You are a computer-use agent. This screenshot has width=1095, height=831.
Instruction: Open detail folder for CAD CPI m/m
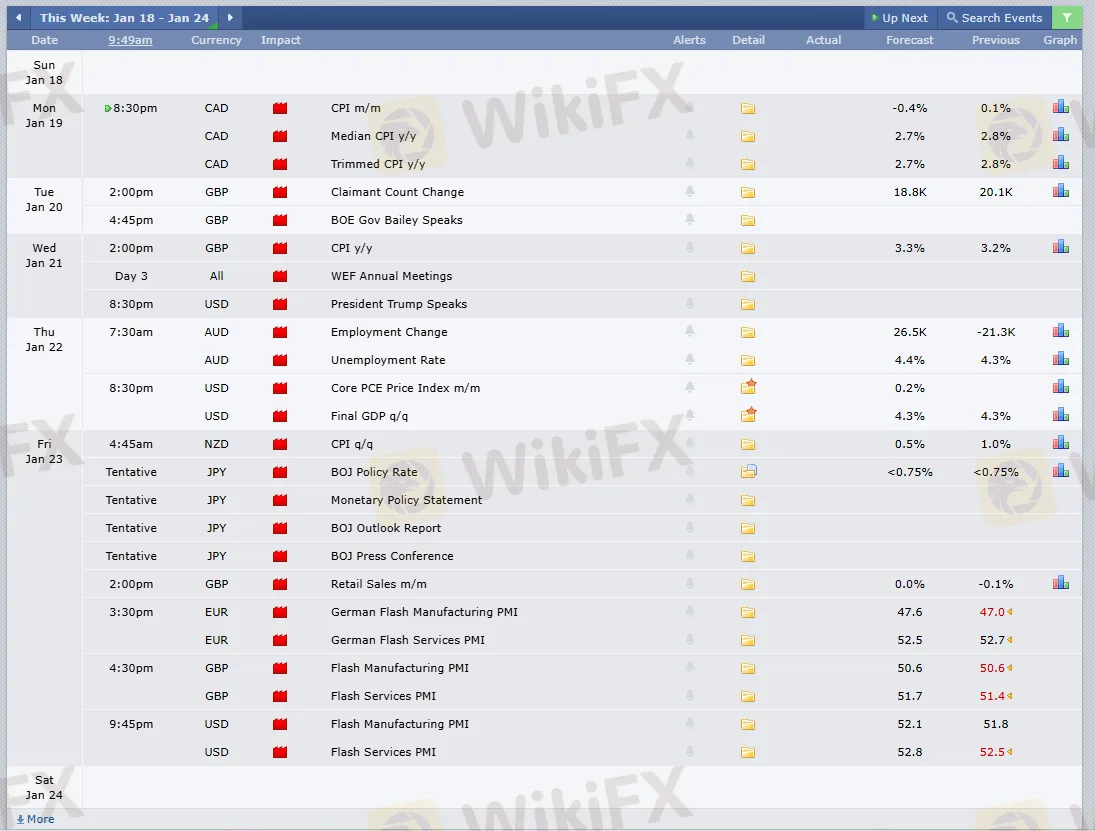[747, 108]
